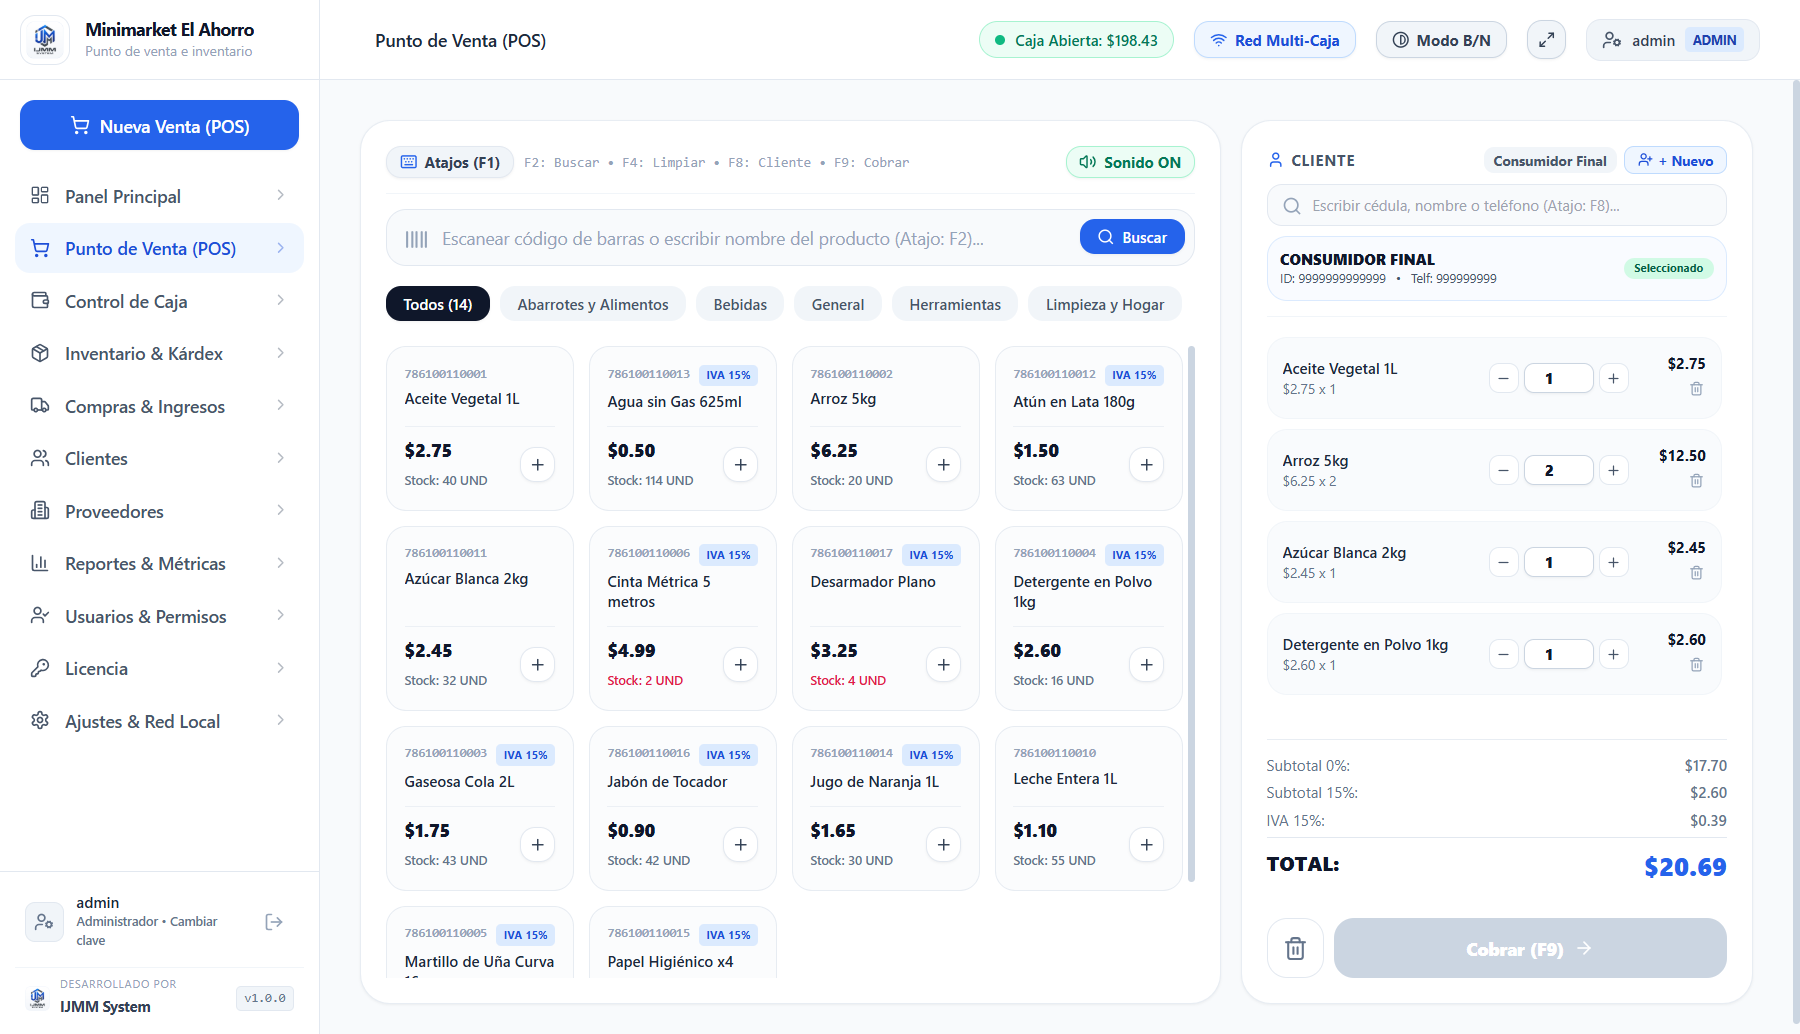
Task: Toggle Sonido ON sound setting
Action: [x=1130, y=162]
